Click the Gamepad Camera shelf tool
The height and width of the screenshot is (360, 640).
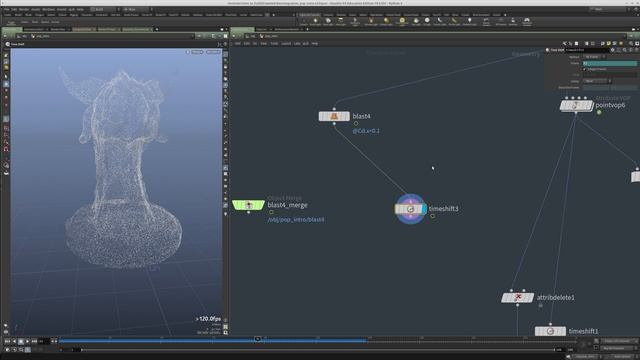coord(527,21)
